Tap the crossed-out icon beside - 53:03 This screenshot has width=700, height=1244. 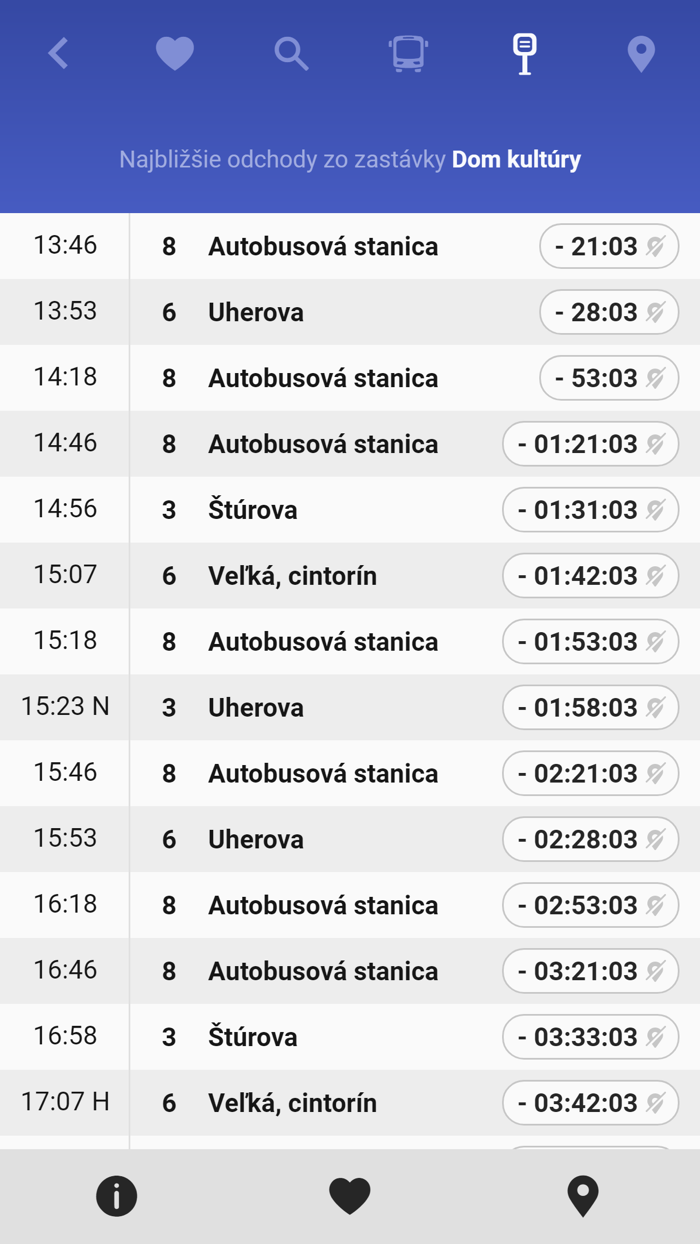[x=656, y=378]
